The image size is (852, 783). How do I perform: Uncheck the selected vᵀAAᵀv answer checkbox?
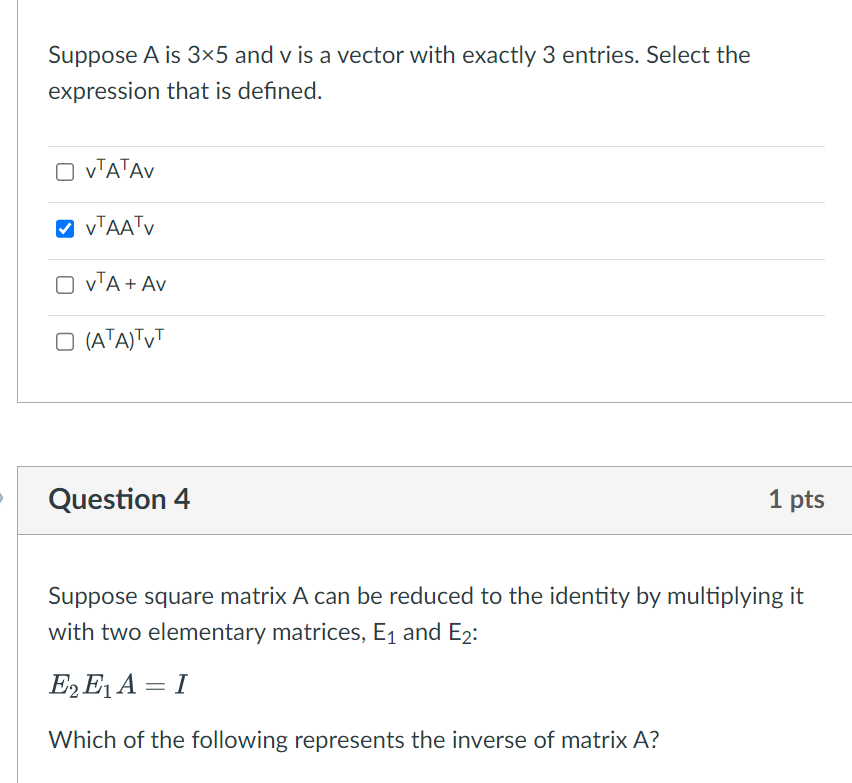pyautogui.click(x=63, y=228)
